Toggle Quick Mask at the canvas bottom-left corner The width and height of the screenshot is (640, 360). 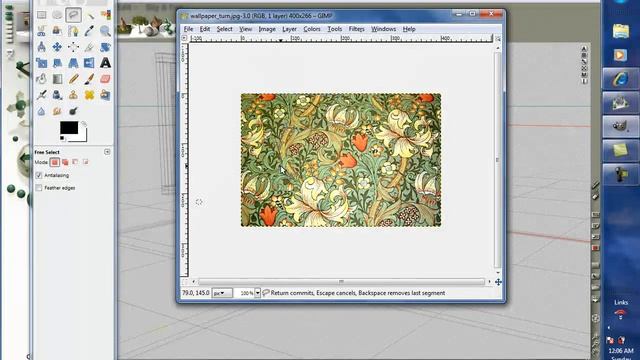(184, 282)
